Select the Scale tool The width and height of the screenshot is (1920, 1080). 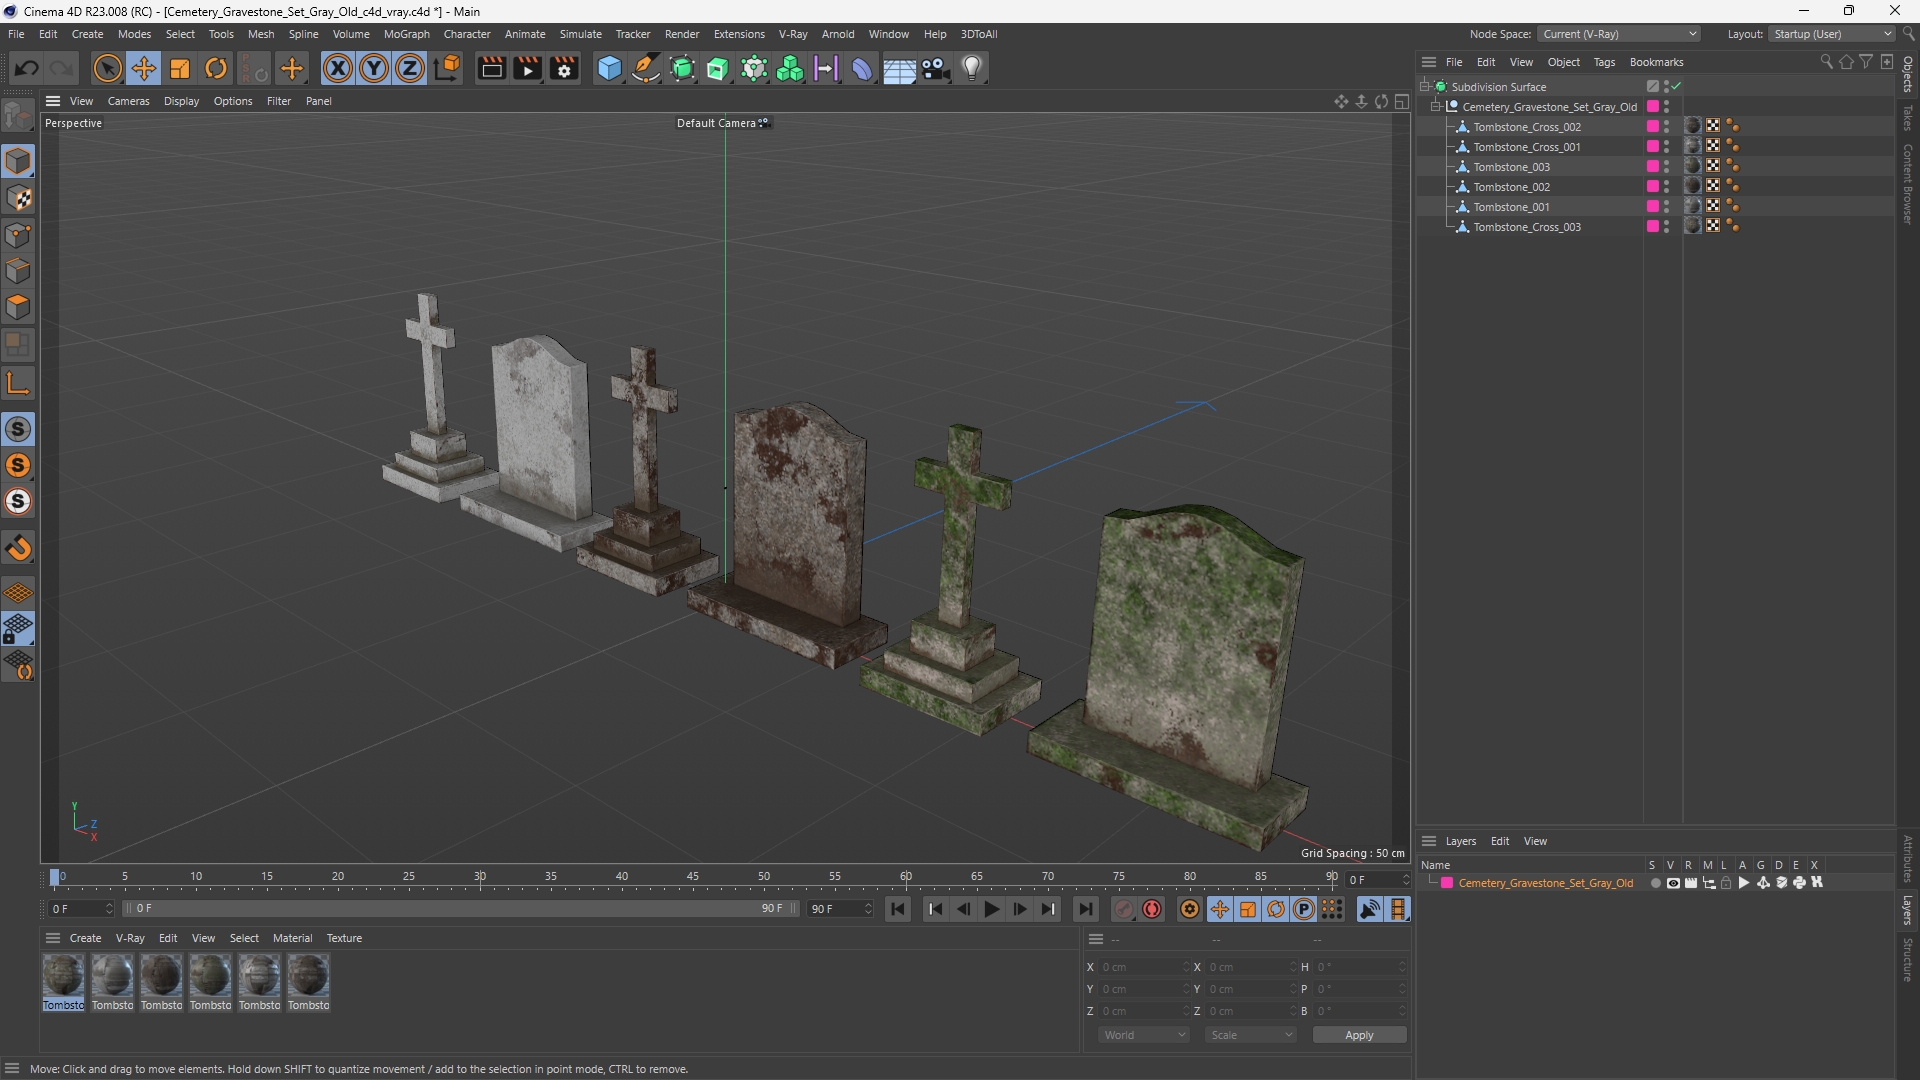click(180, 68)
